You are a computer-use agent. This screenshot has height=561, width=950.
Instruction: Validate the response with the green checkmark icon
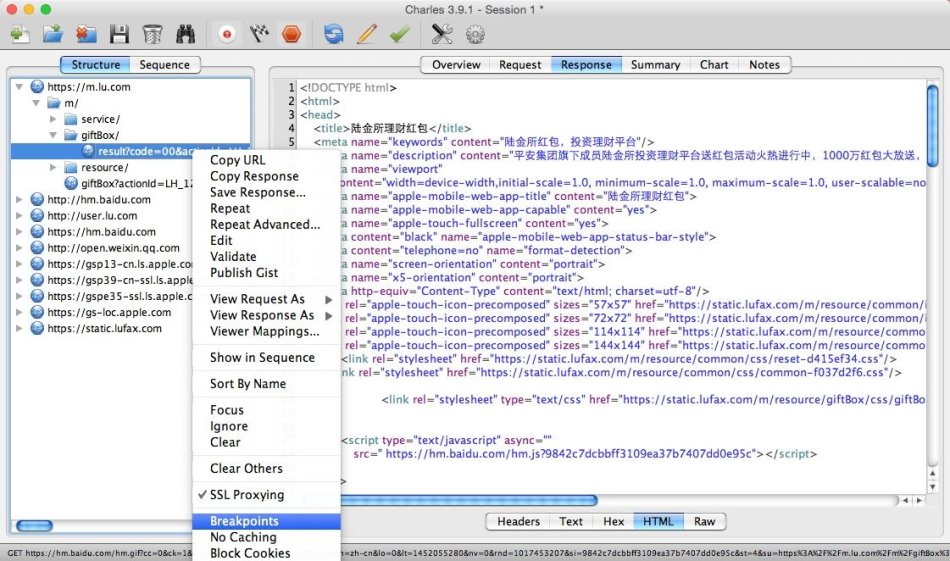pos(399,34)
